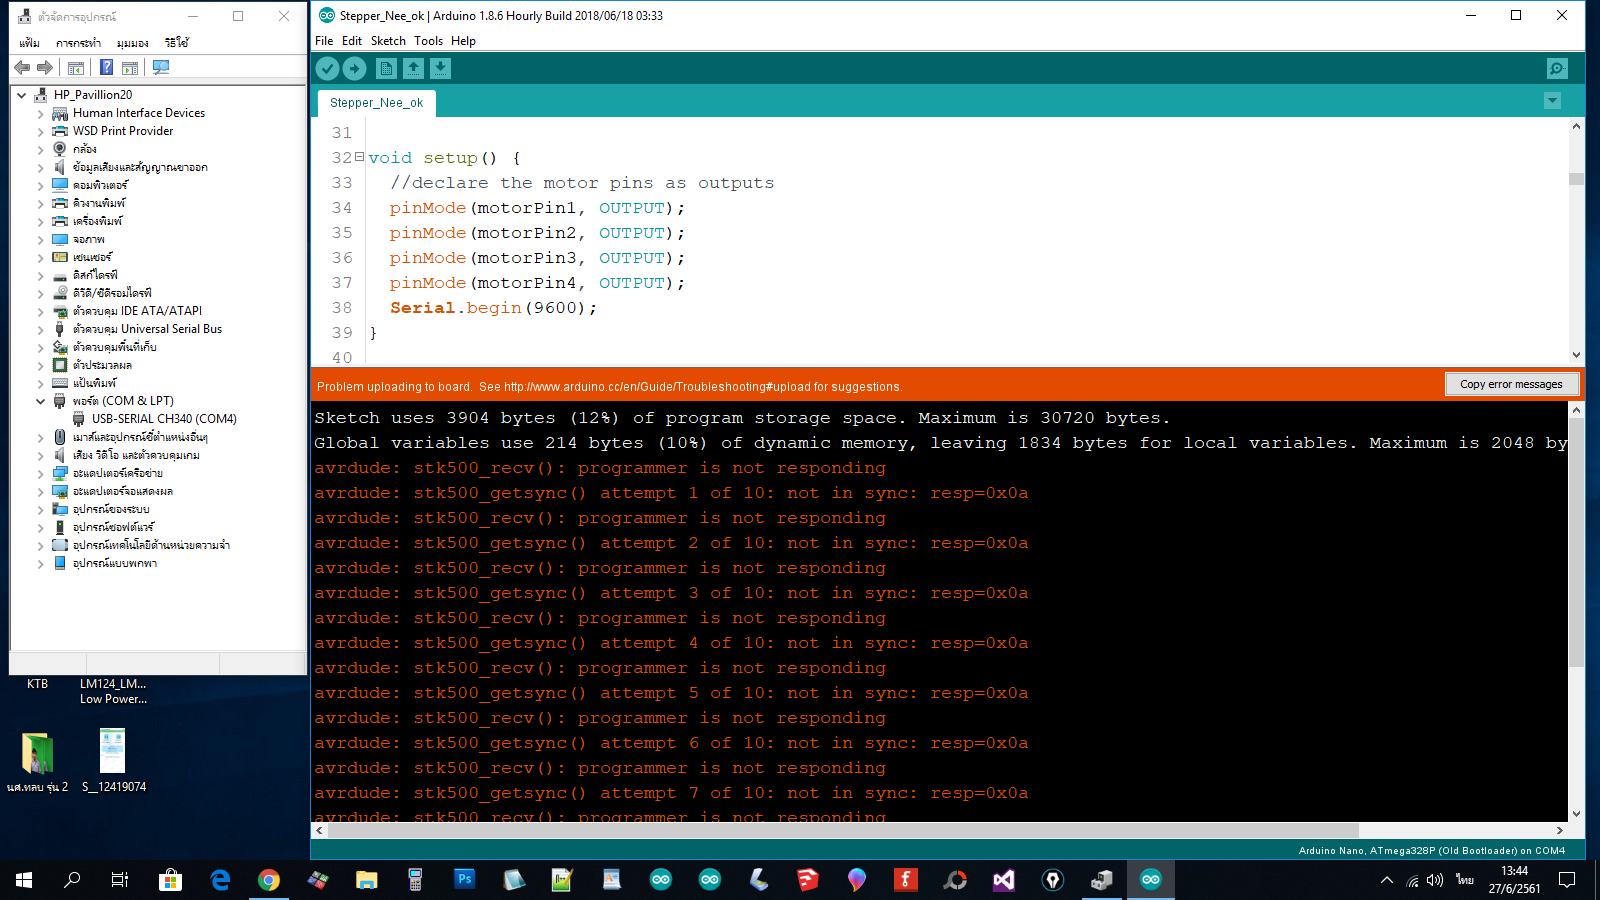This screenshot has height=900, width=1600.
Task: Open the notification center icon
Action: pos(1567,880)
